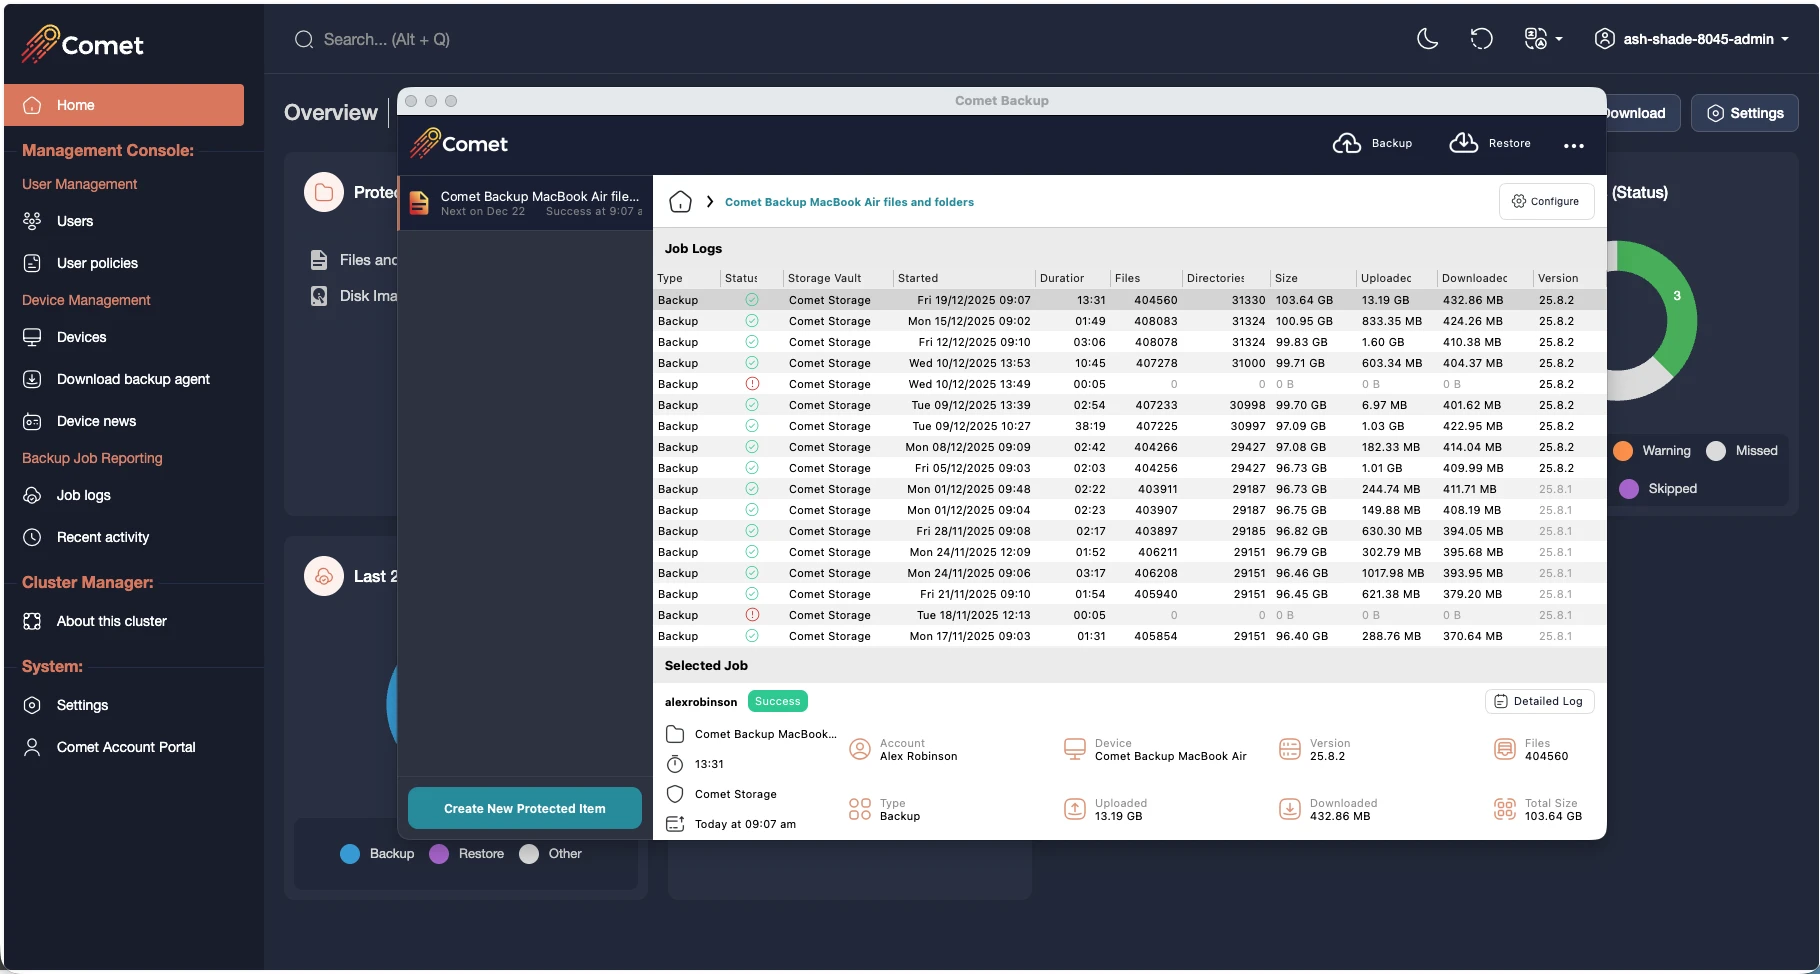The image size is (1820, 974).
Task: Open the server selector dropdown icon
Action: pos(1543,39)
